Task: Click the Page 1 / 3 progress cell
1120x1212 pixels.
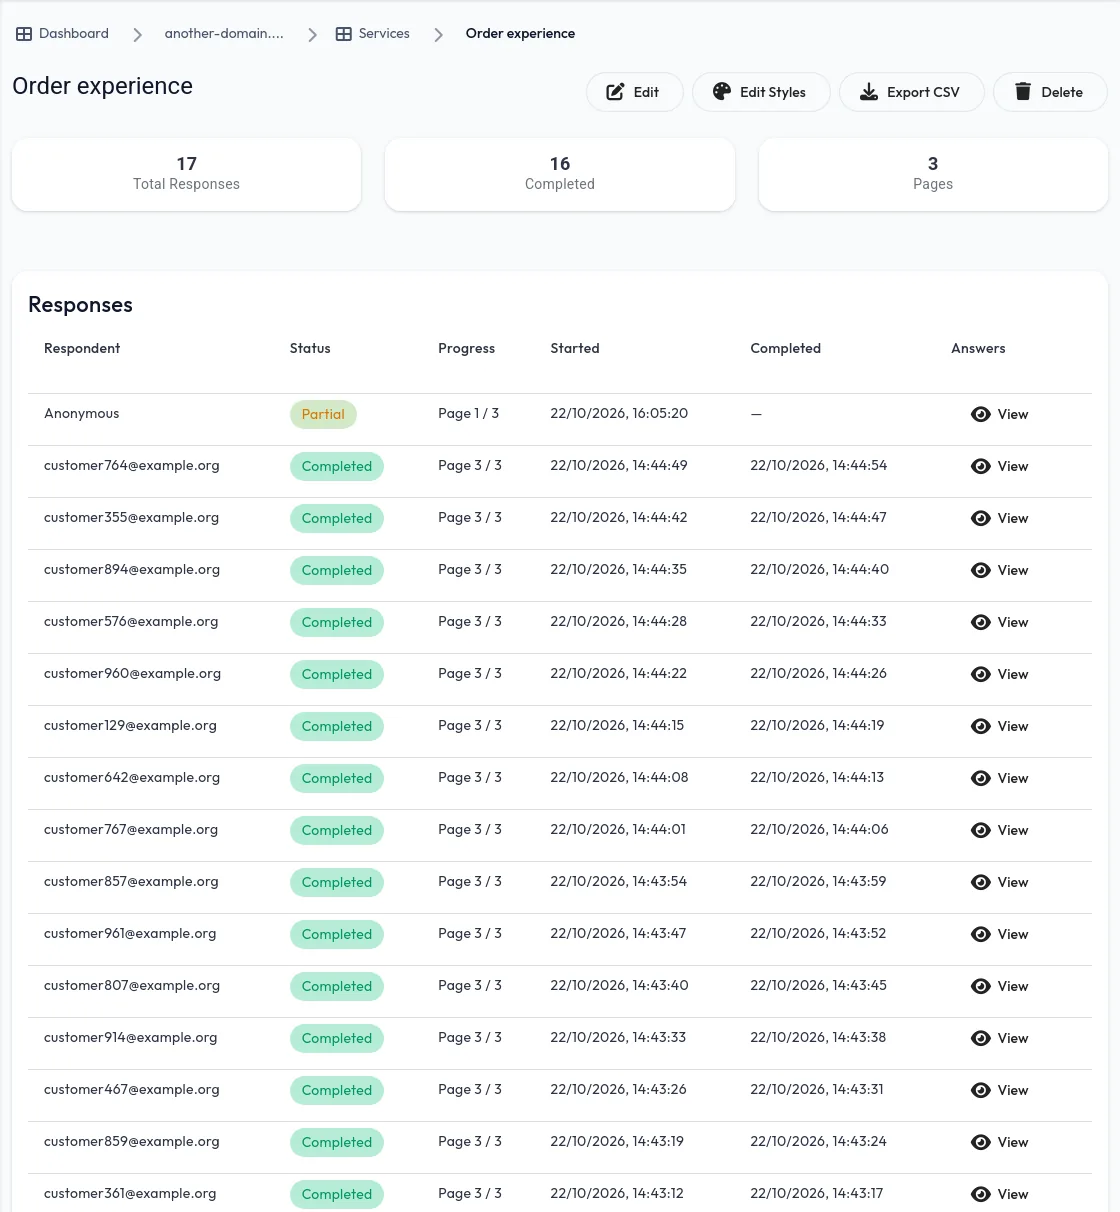Action: click(x=468, y=413)
